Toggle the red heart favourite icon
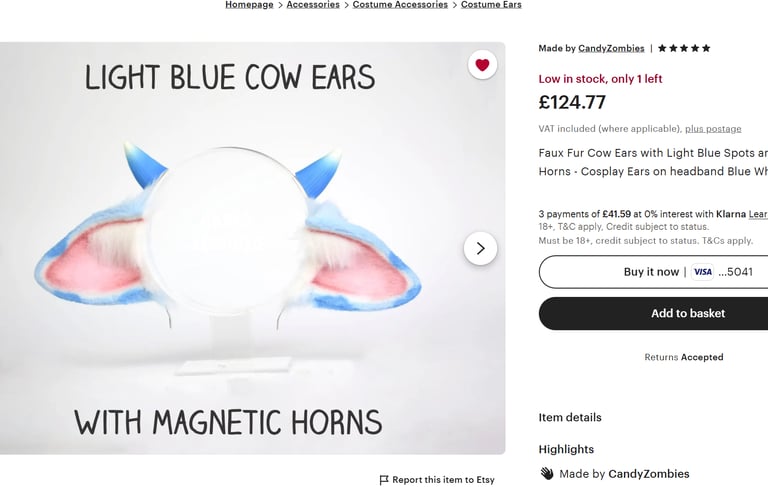 point(482,65)
